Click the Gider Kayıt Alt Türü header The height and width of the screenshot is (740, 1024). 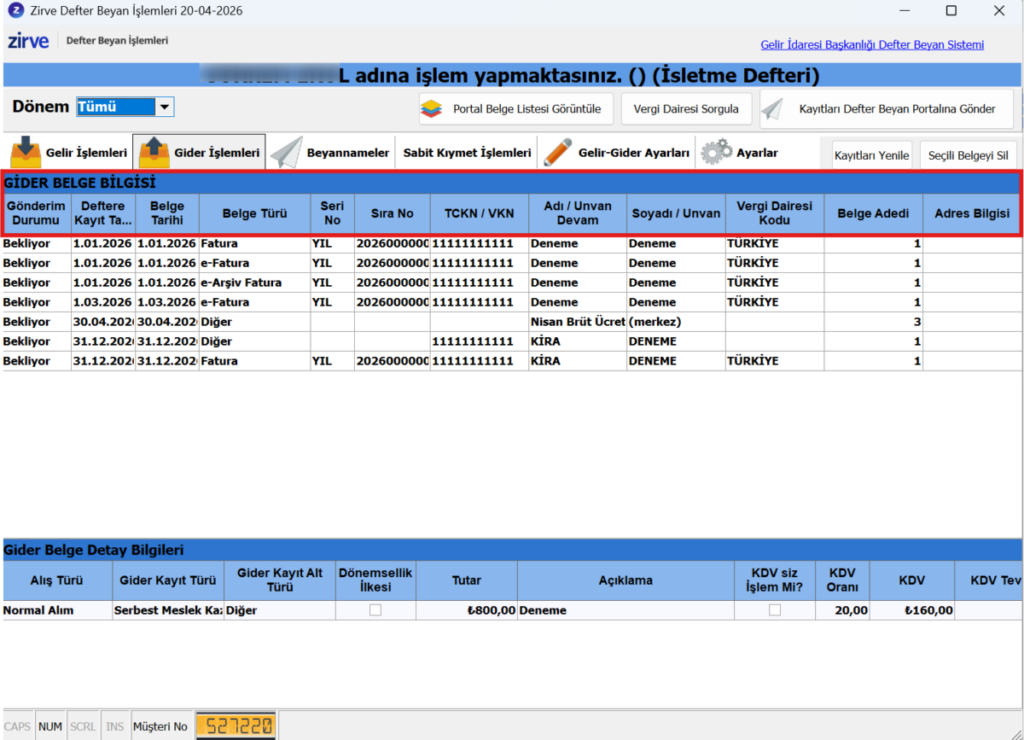(280, 580)
